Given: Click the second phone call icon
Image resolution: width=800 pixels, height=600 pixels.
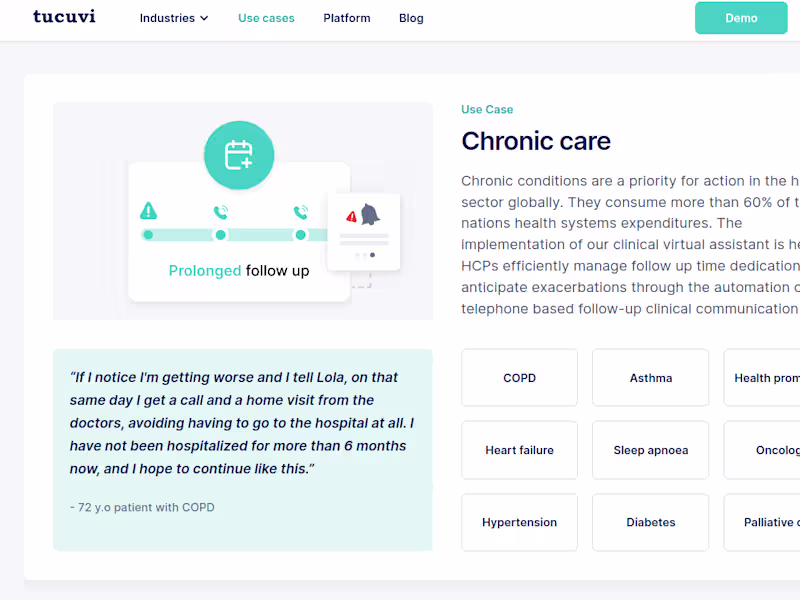Looking at the screenshot, I should coord(300,212).
